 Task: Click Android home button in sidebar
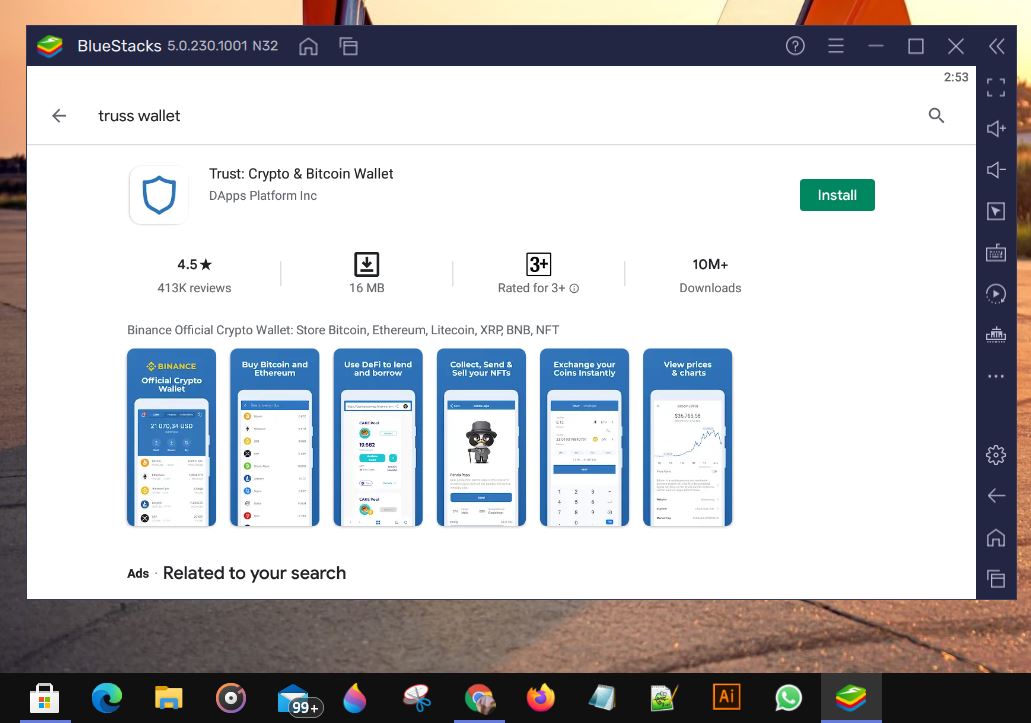click(x=995, y=538)
